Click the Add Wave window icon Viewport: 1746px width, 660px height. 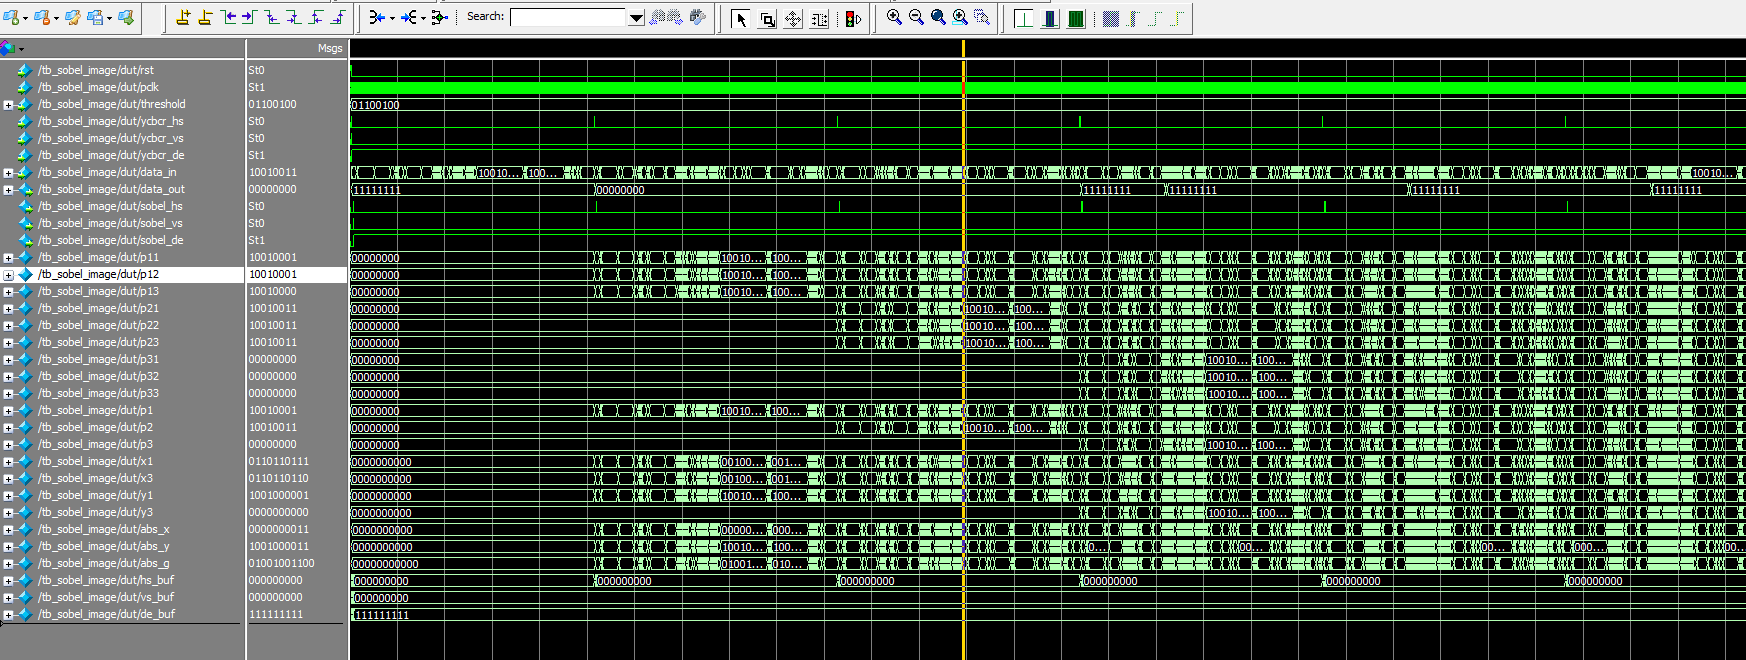12,17
